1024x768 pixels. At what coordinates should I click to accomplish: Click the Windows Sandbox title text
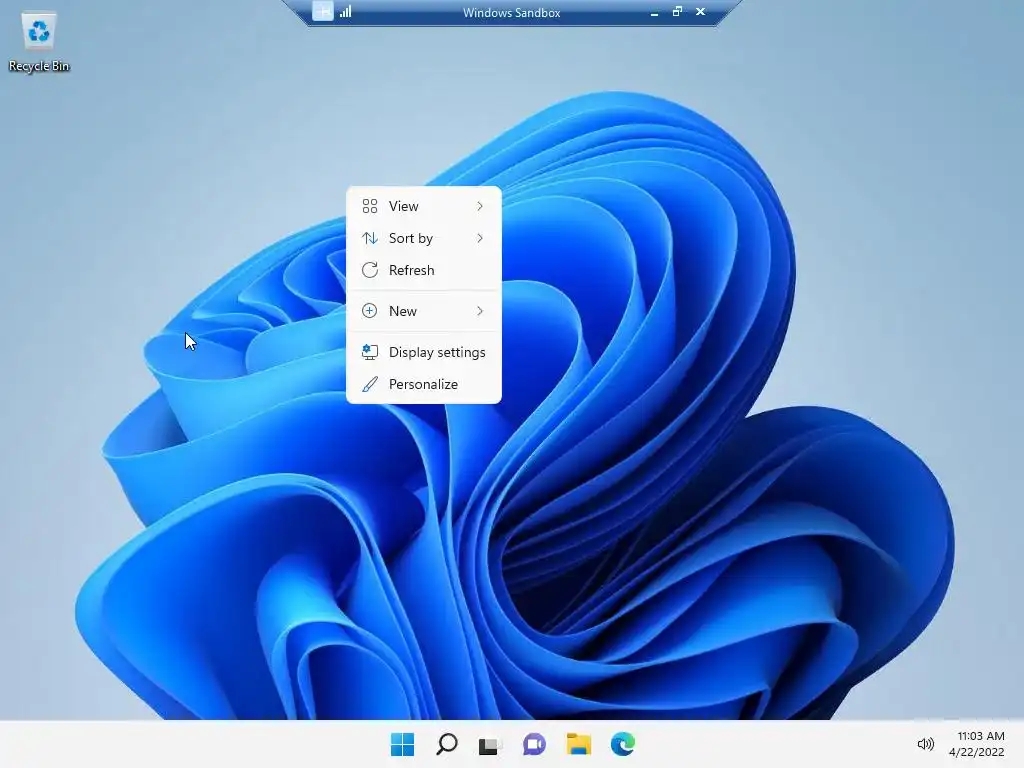[x=511, y=12]
